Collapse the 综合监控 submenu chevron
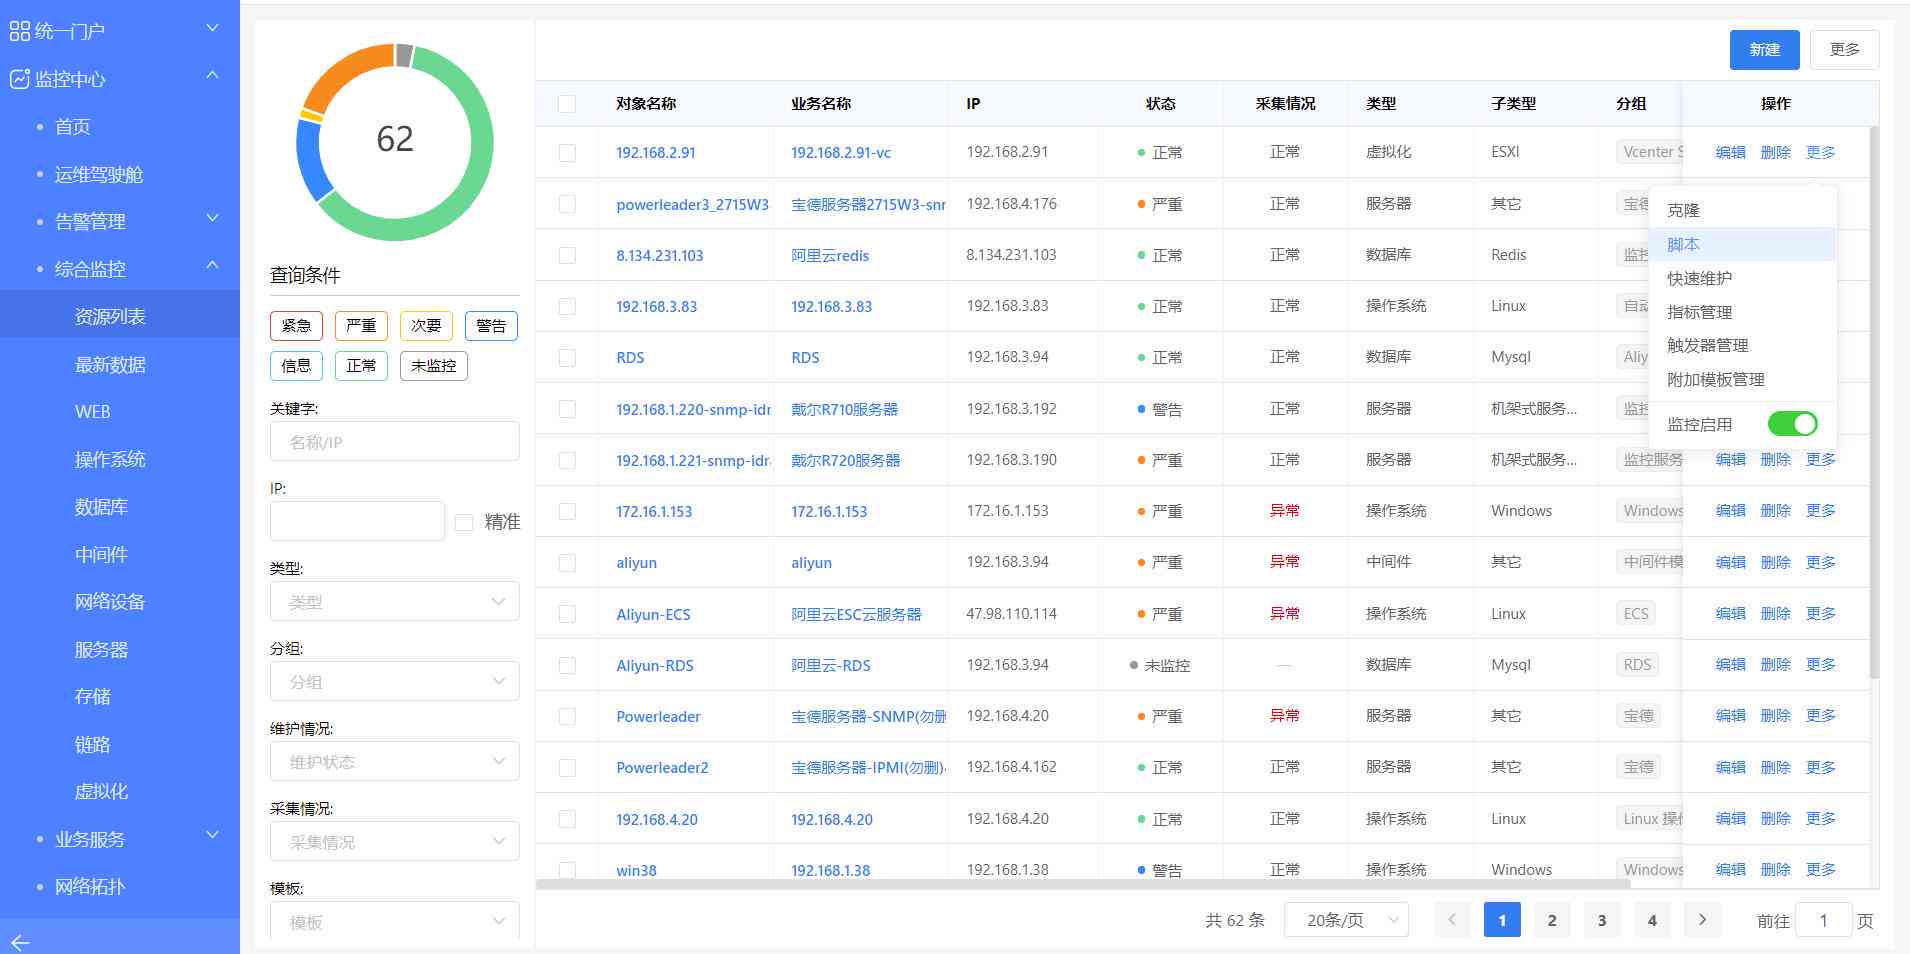This screenshot has width=1910, height=954. [x=212, y=266]
